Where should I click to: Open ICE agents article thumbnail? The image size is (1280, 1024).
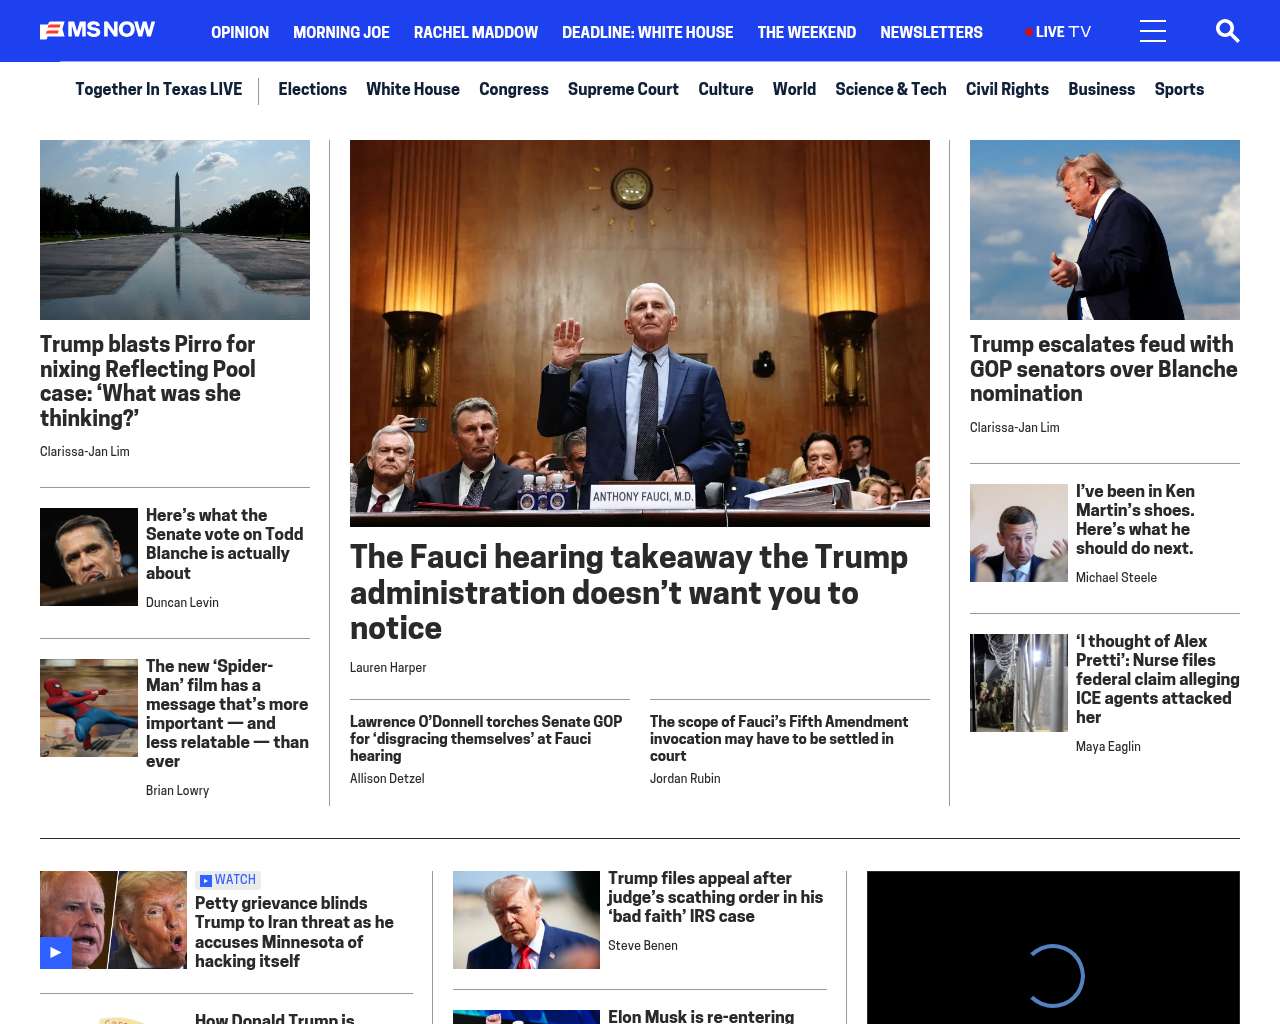click(x=1019, y=683)
